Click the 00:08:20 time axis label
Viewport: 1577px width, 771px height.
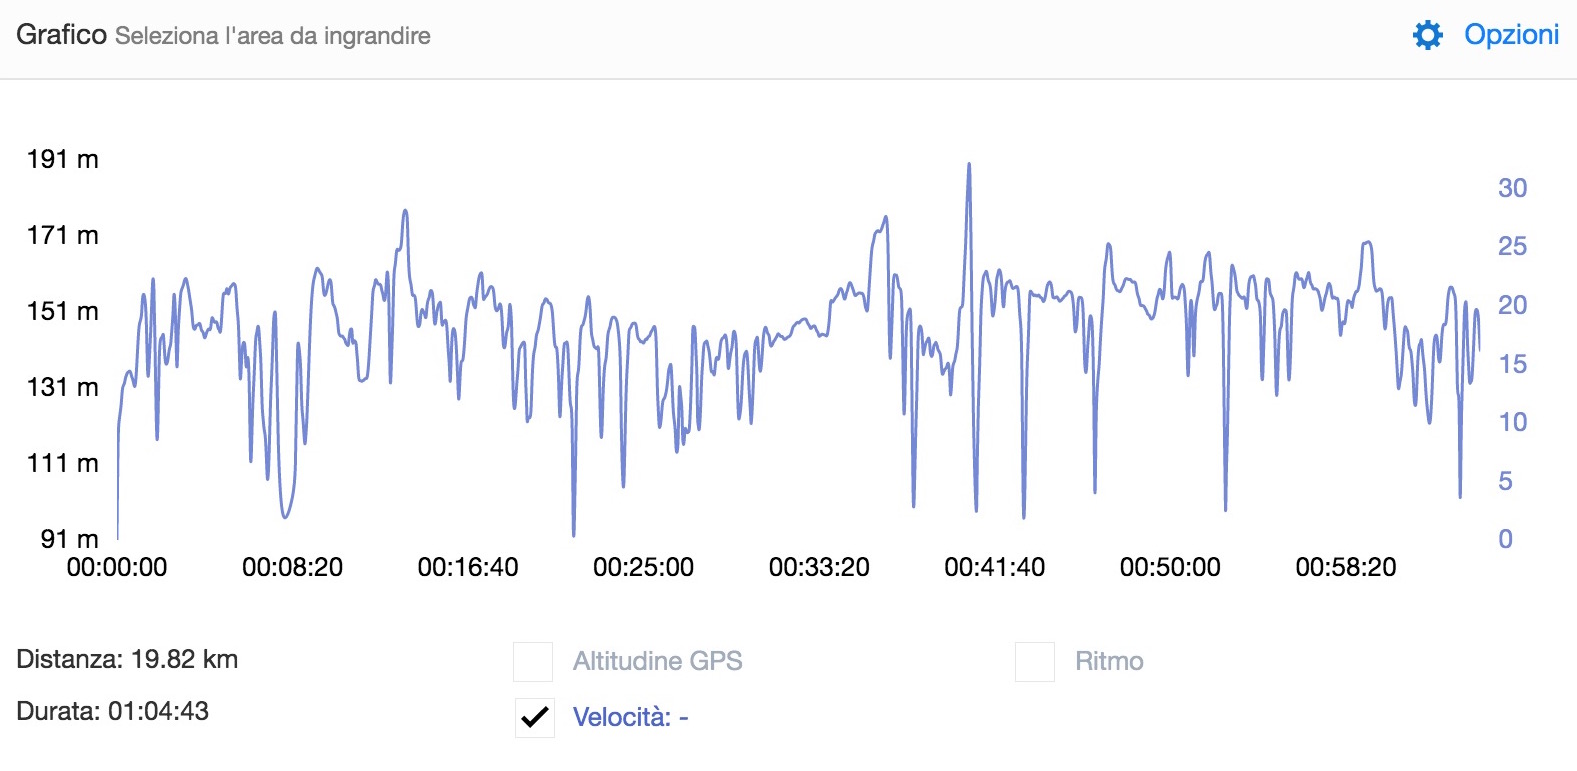coord(292,568)
